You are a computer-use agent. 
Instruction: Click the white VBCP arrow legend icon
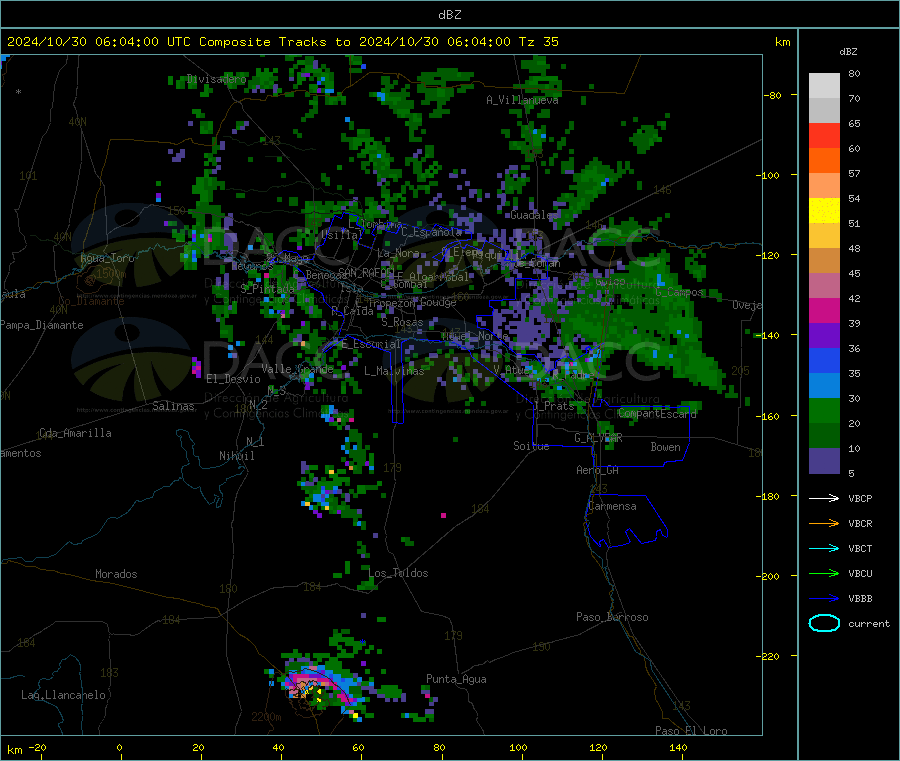pyautogui.click(x=824, y=498)
